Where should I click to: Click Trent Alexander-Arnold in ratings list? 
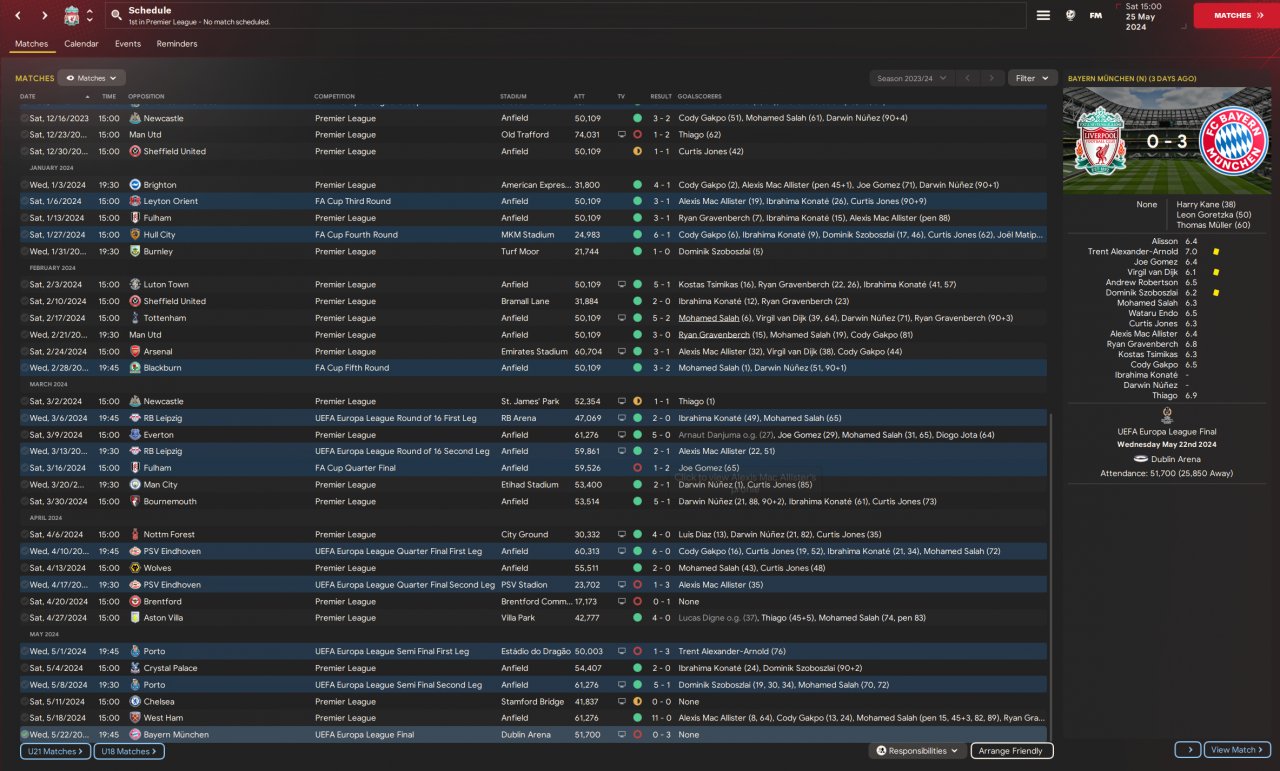click(1133, 252)
